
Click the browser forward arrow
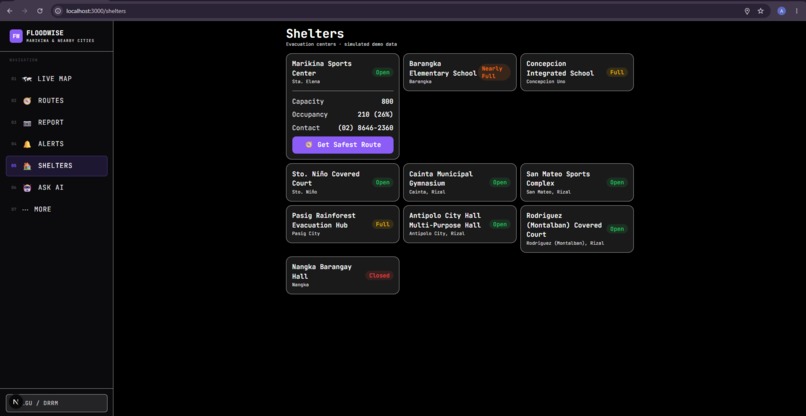pyautogui.click(x=24, y=11)
